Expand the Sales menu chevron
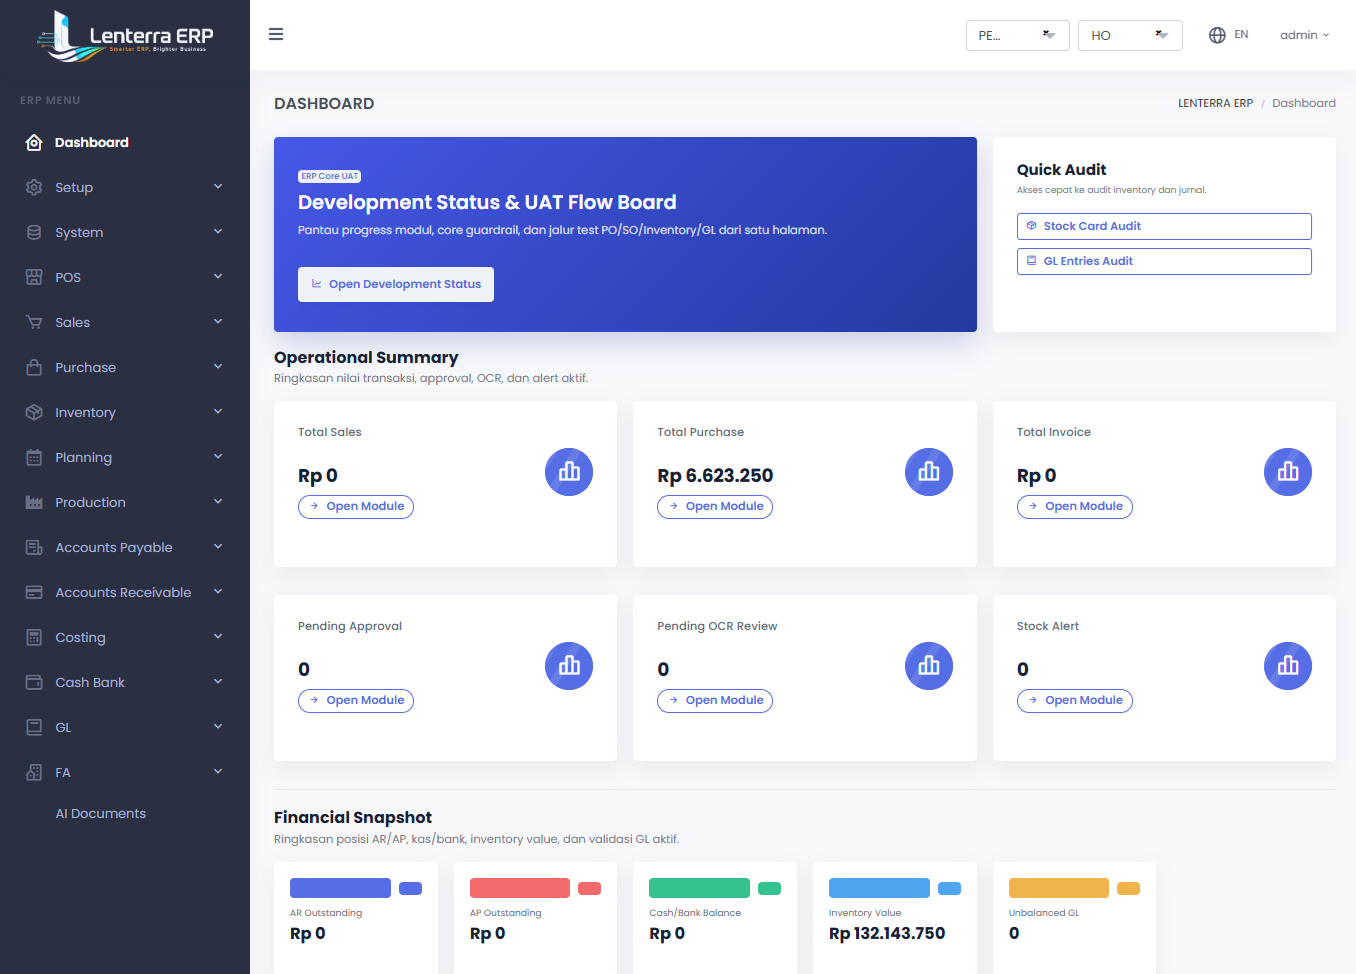The image size is (1356, 974). tap(218, 322)
